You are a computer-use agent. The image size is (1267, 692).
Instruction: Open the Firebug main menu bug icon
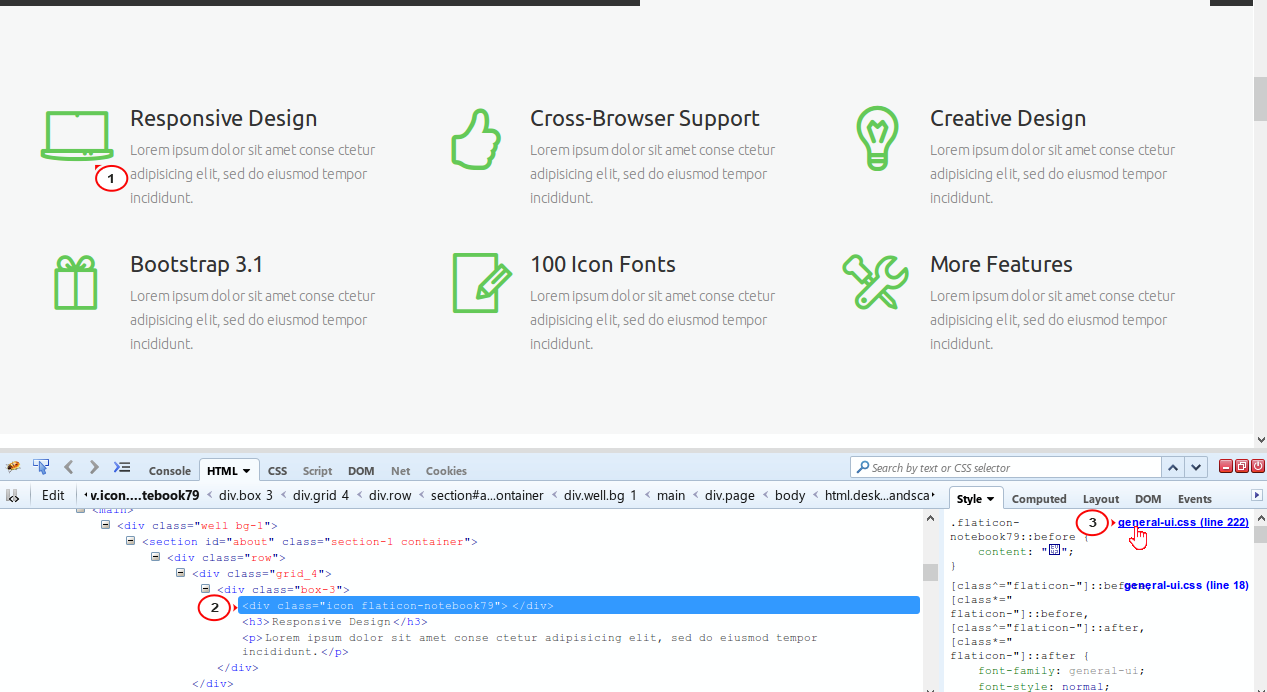pos(13,467)
